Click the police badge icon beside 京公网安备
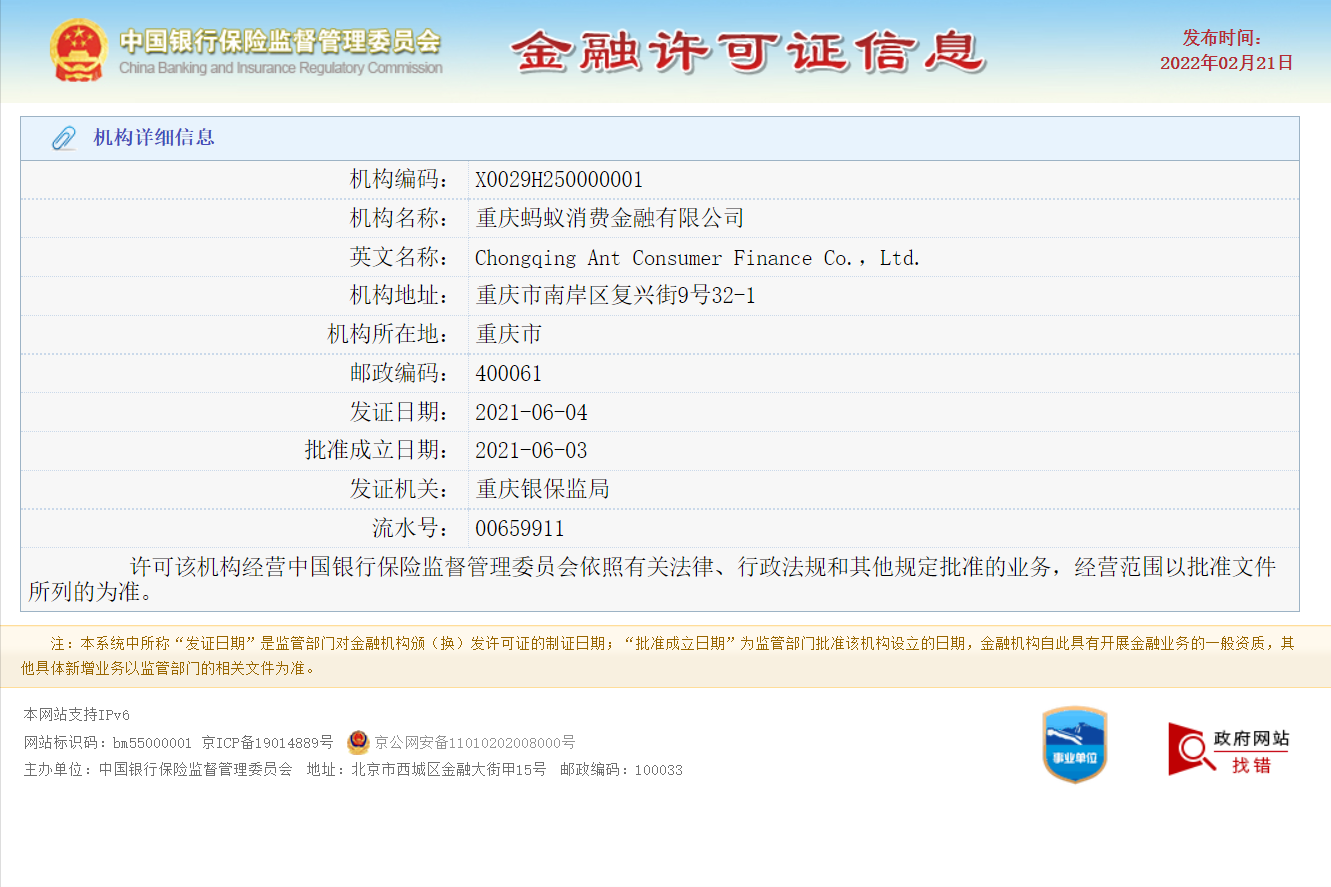The height and width of the screenshot is (887, 1331). (358, 742)
